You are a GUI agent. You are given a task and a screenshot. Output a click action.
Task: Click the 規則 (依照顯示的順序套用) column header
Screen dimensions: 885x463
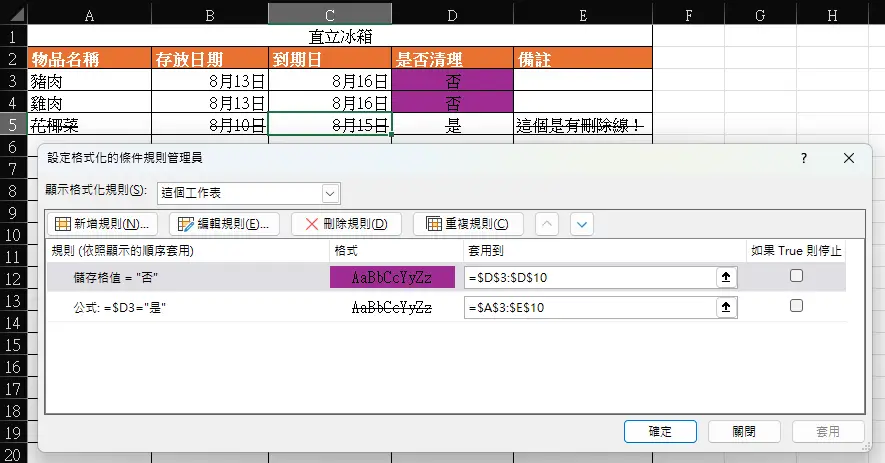coord(188,251)
